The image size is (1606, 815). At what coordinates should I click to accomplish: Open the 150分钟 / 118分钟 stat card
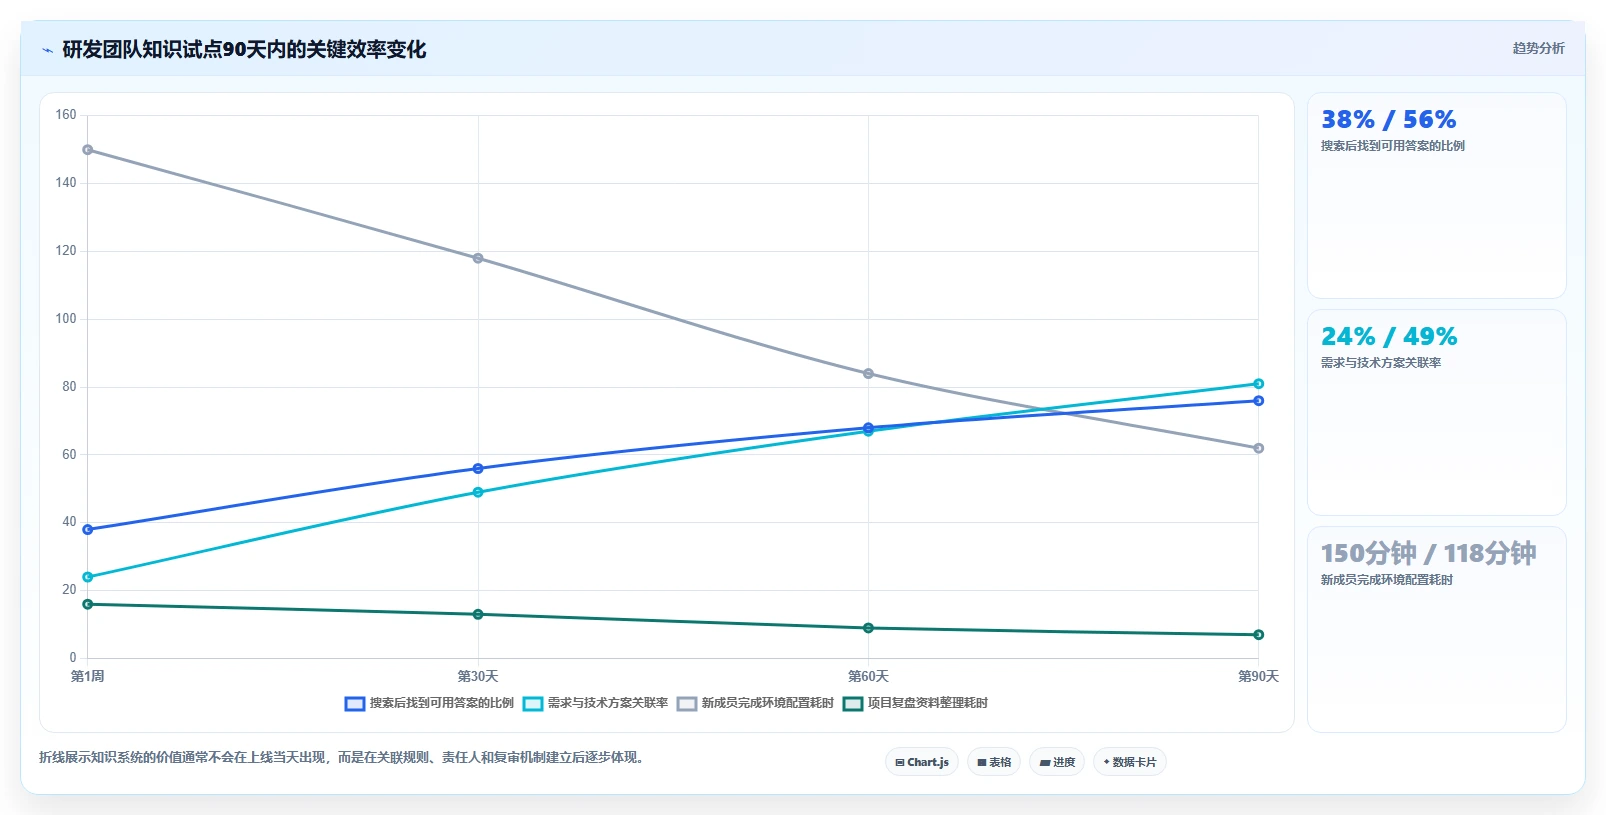pos(1437,630)
